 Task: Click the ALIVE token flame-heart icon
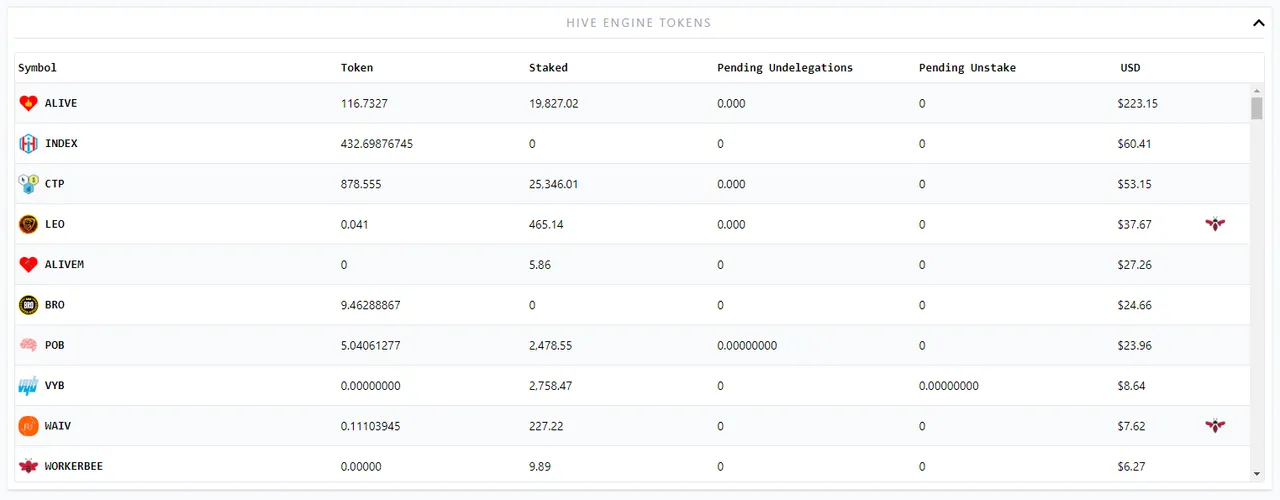pos(28,103)
